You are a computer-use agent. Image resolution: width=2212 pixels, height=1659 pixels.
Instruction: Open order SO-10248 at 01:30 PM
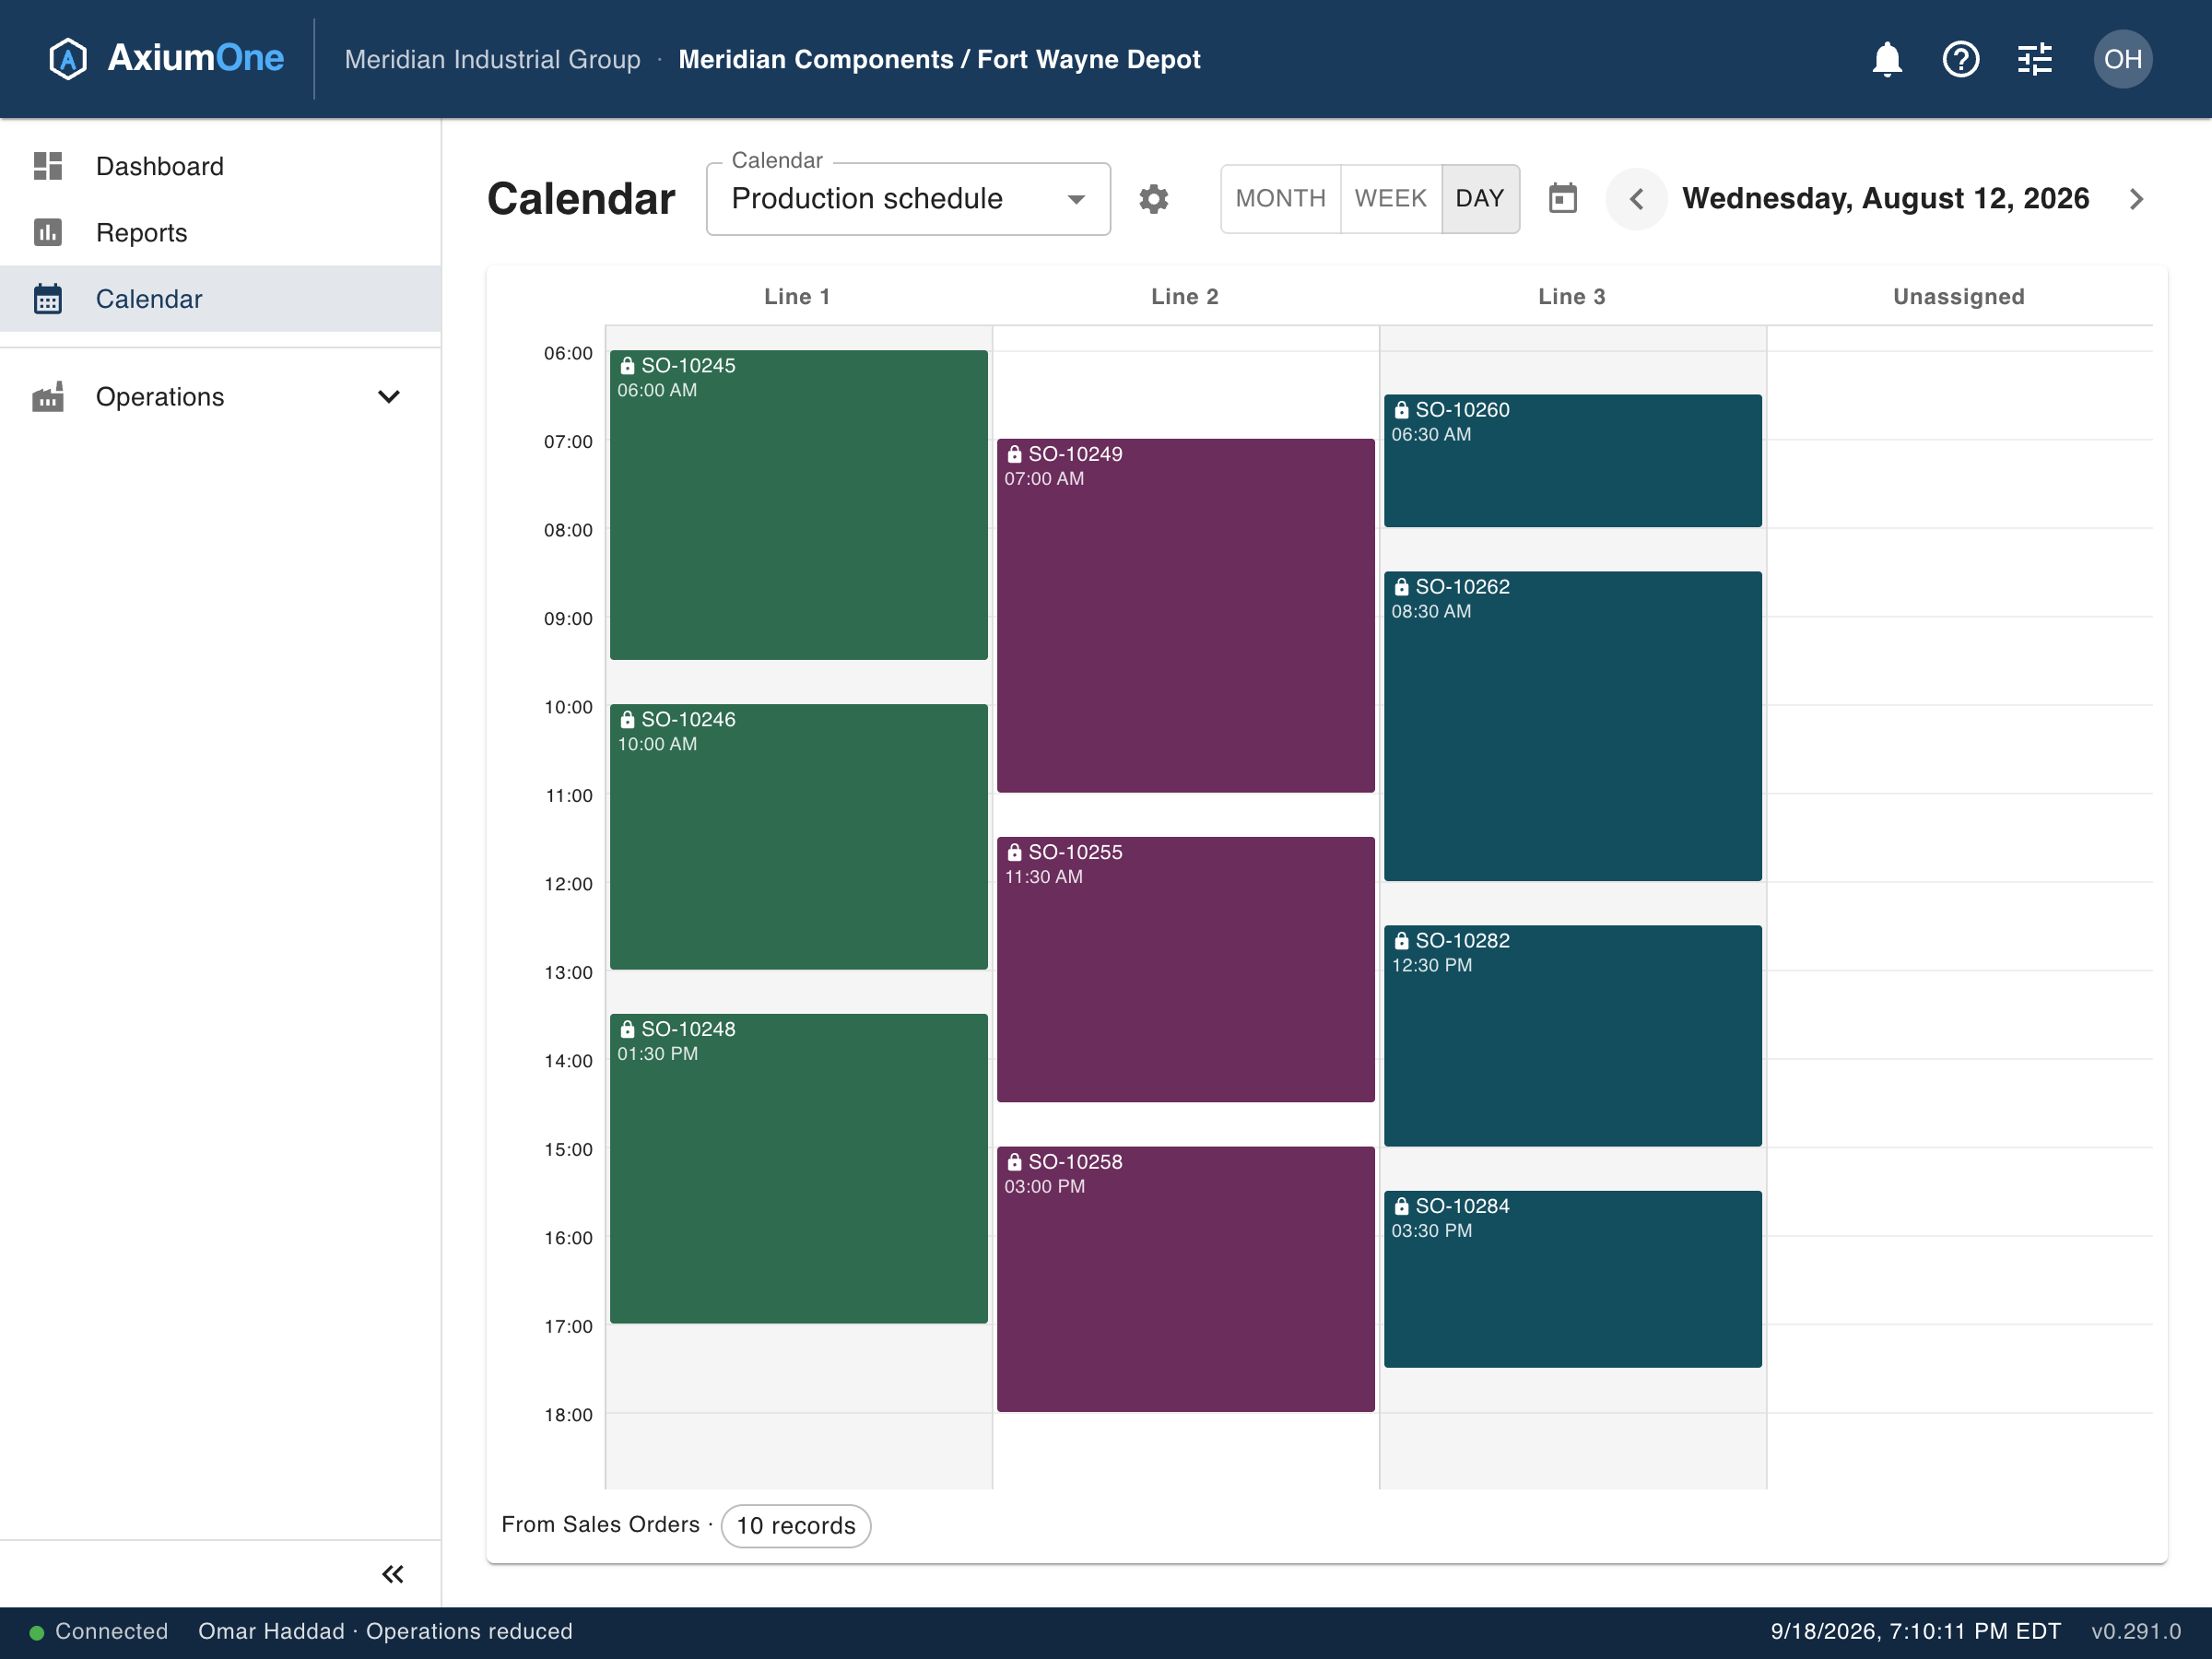click(799, 1169)
